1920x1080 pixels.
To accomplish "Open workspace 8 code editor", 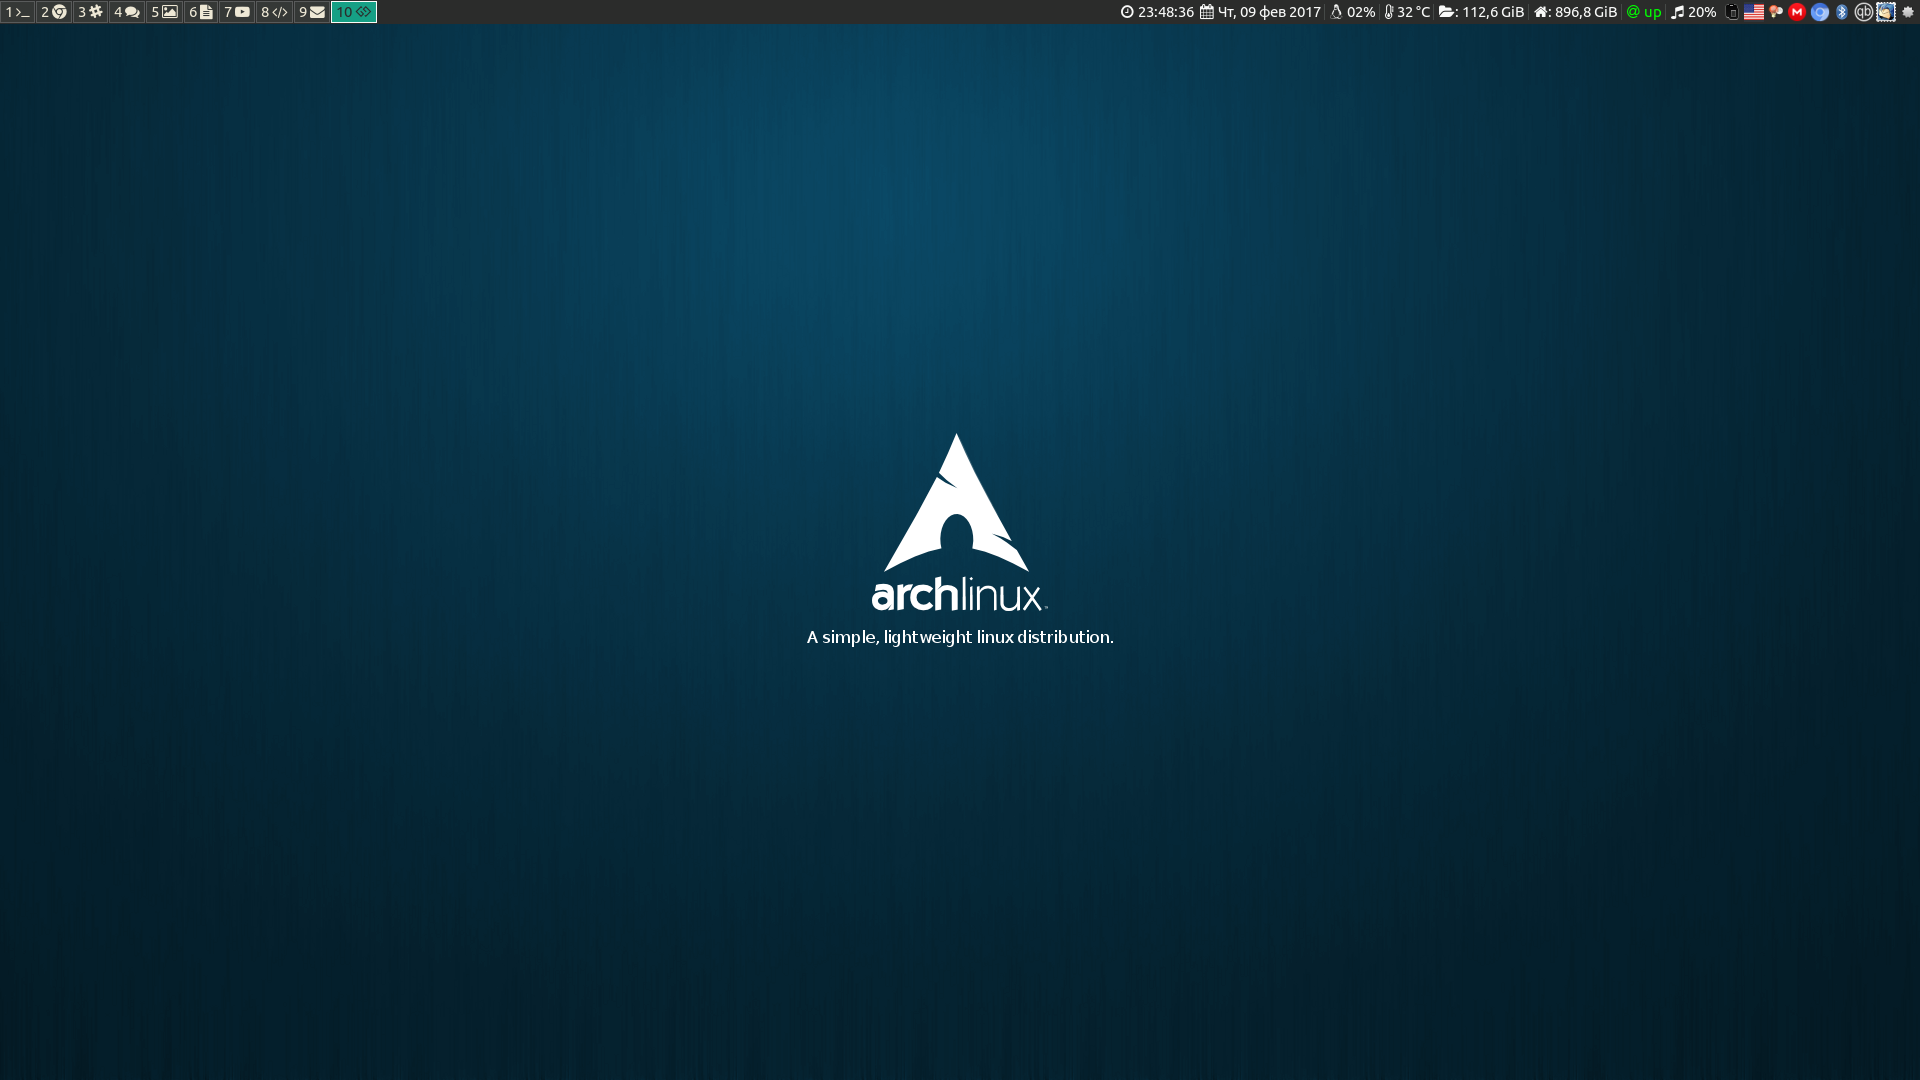I will coord(274,12).
